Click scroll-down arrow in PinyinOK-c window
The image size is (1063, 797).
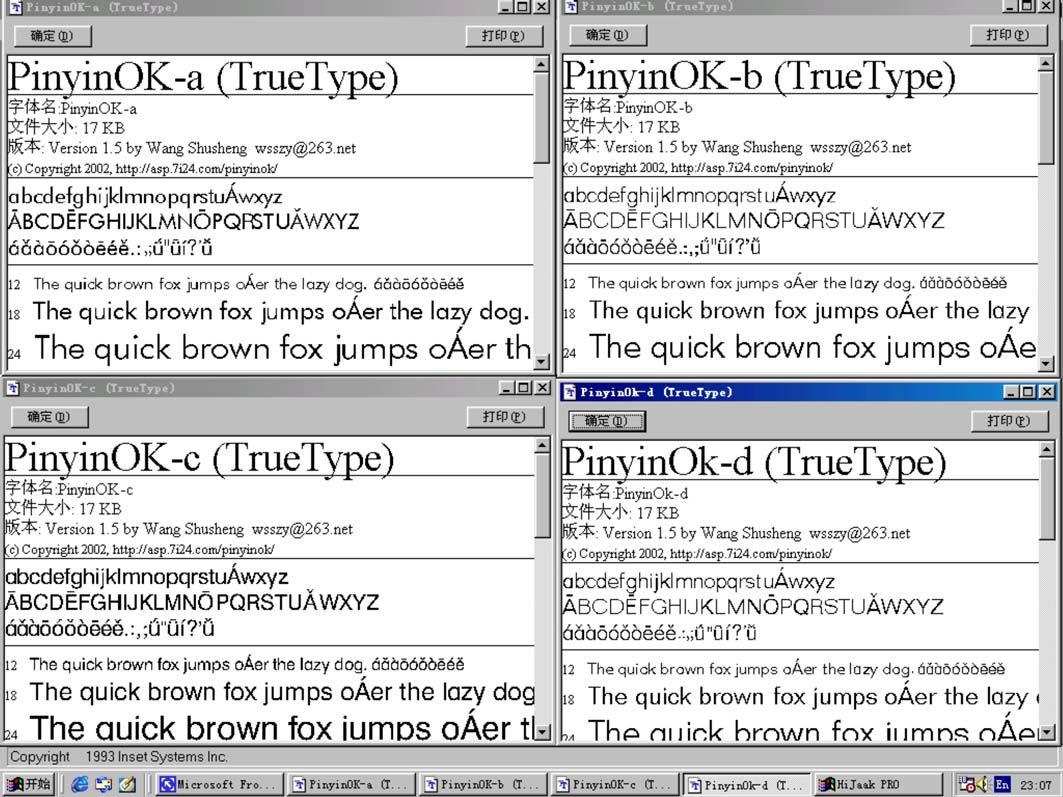point(542,732)
